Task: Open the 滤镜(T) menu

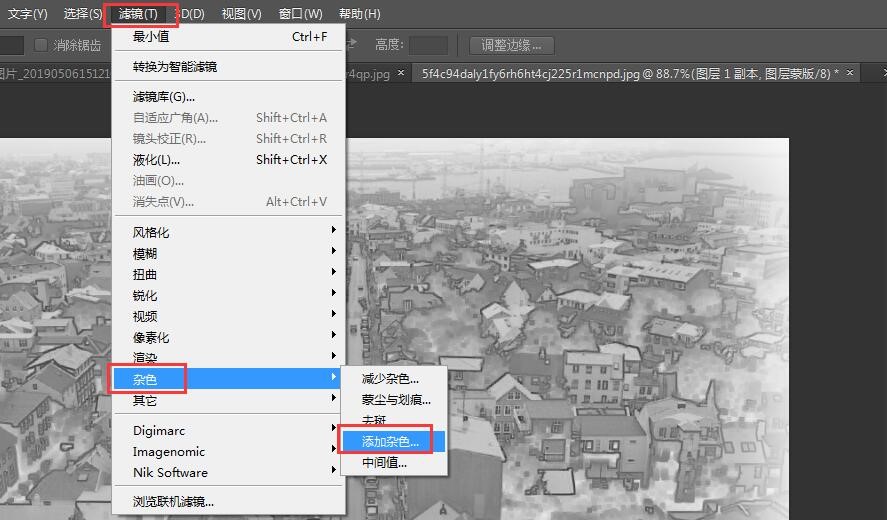Action: (138, 14)
